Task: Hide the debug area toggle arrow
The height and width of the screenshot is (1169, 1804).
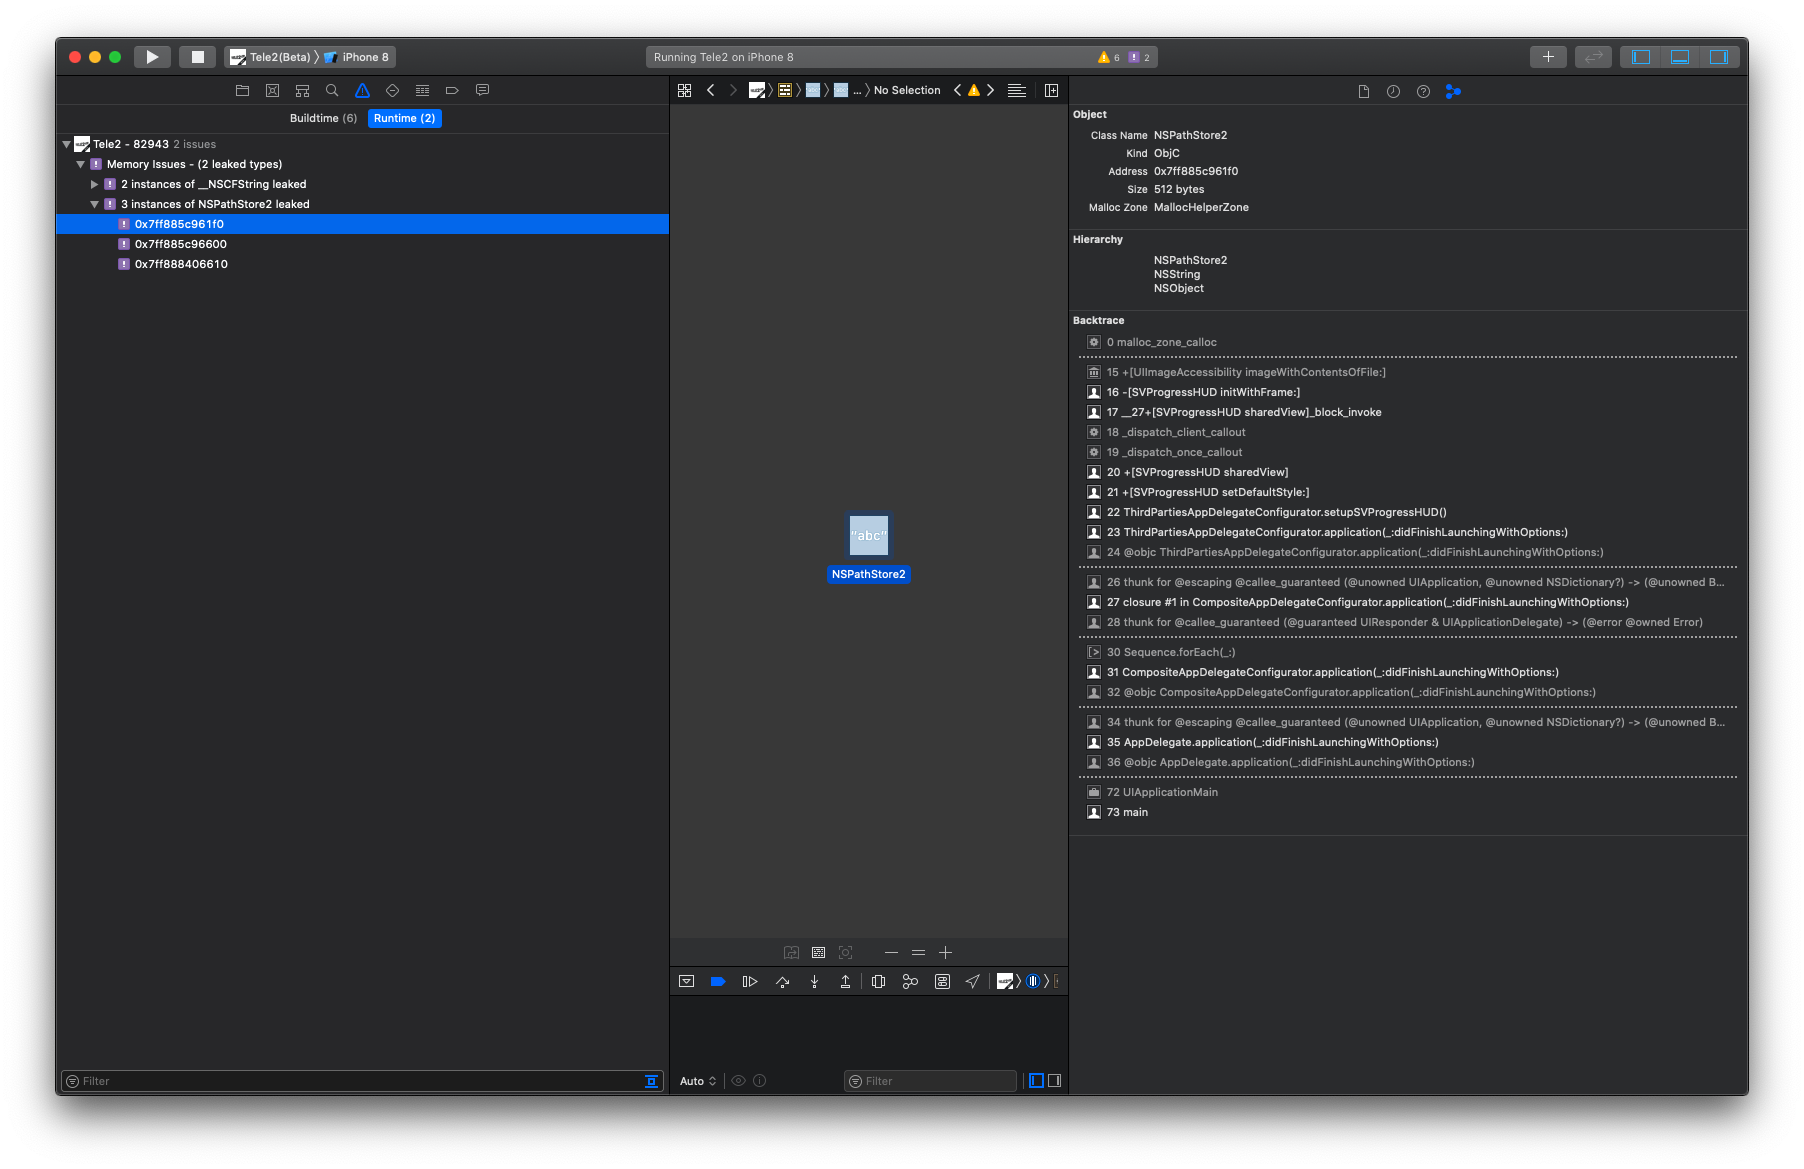Action: tap(686, 982)
